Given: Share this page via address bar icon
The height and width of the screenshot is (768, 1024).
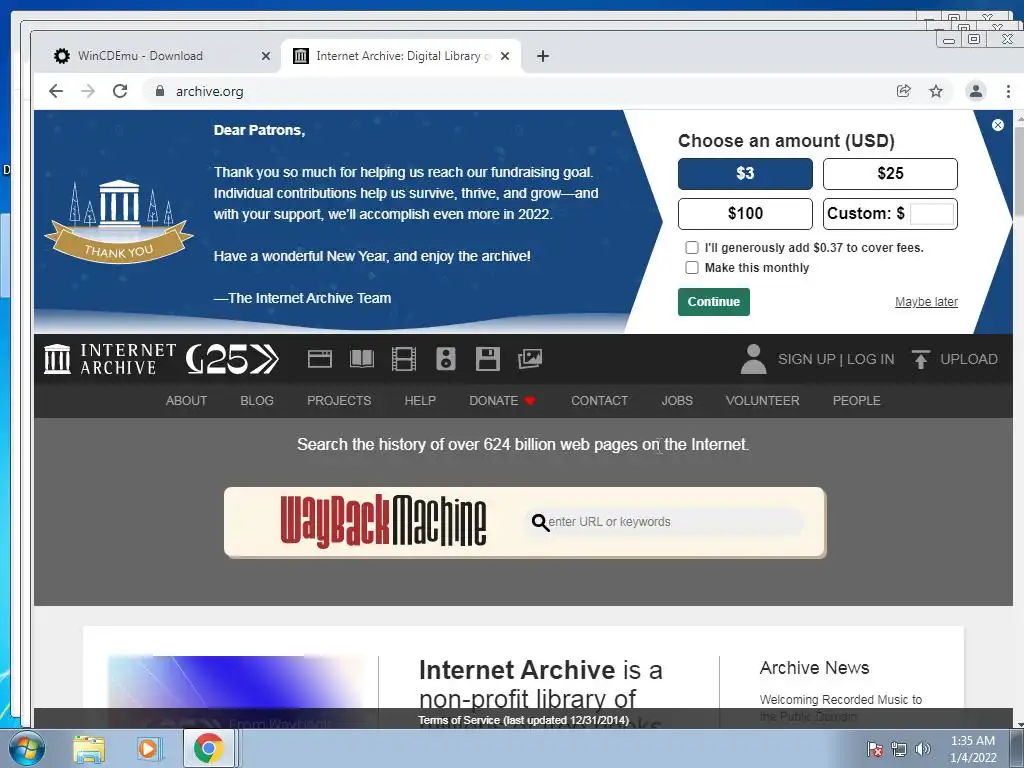Looking at the screenshot, I should point(904,91).
